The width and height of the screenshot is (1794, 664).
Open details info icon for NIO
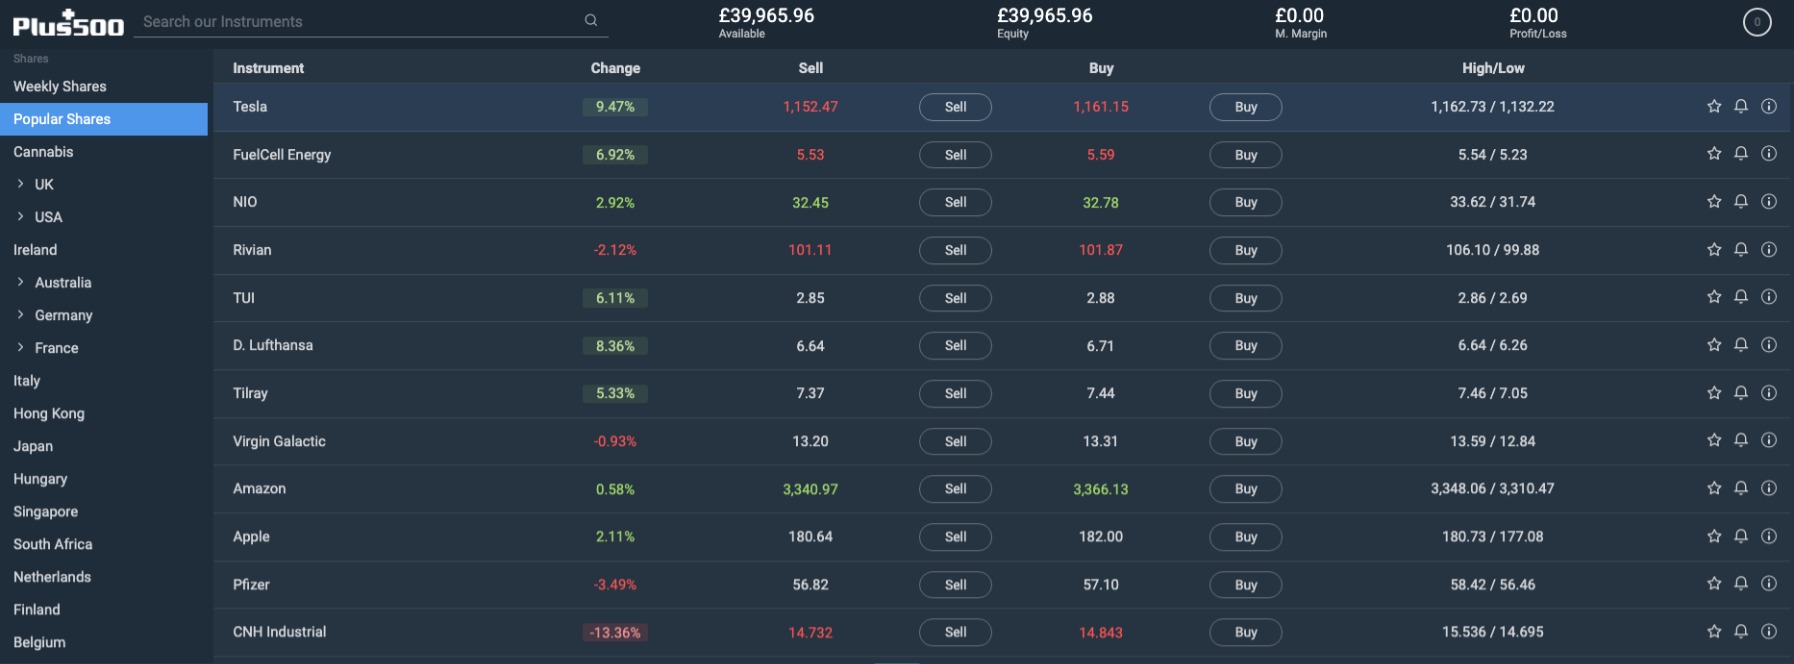click(1769, 202)
